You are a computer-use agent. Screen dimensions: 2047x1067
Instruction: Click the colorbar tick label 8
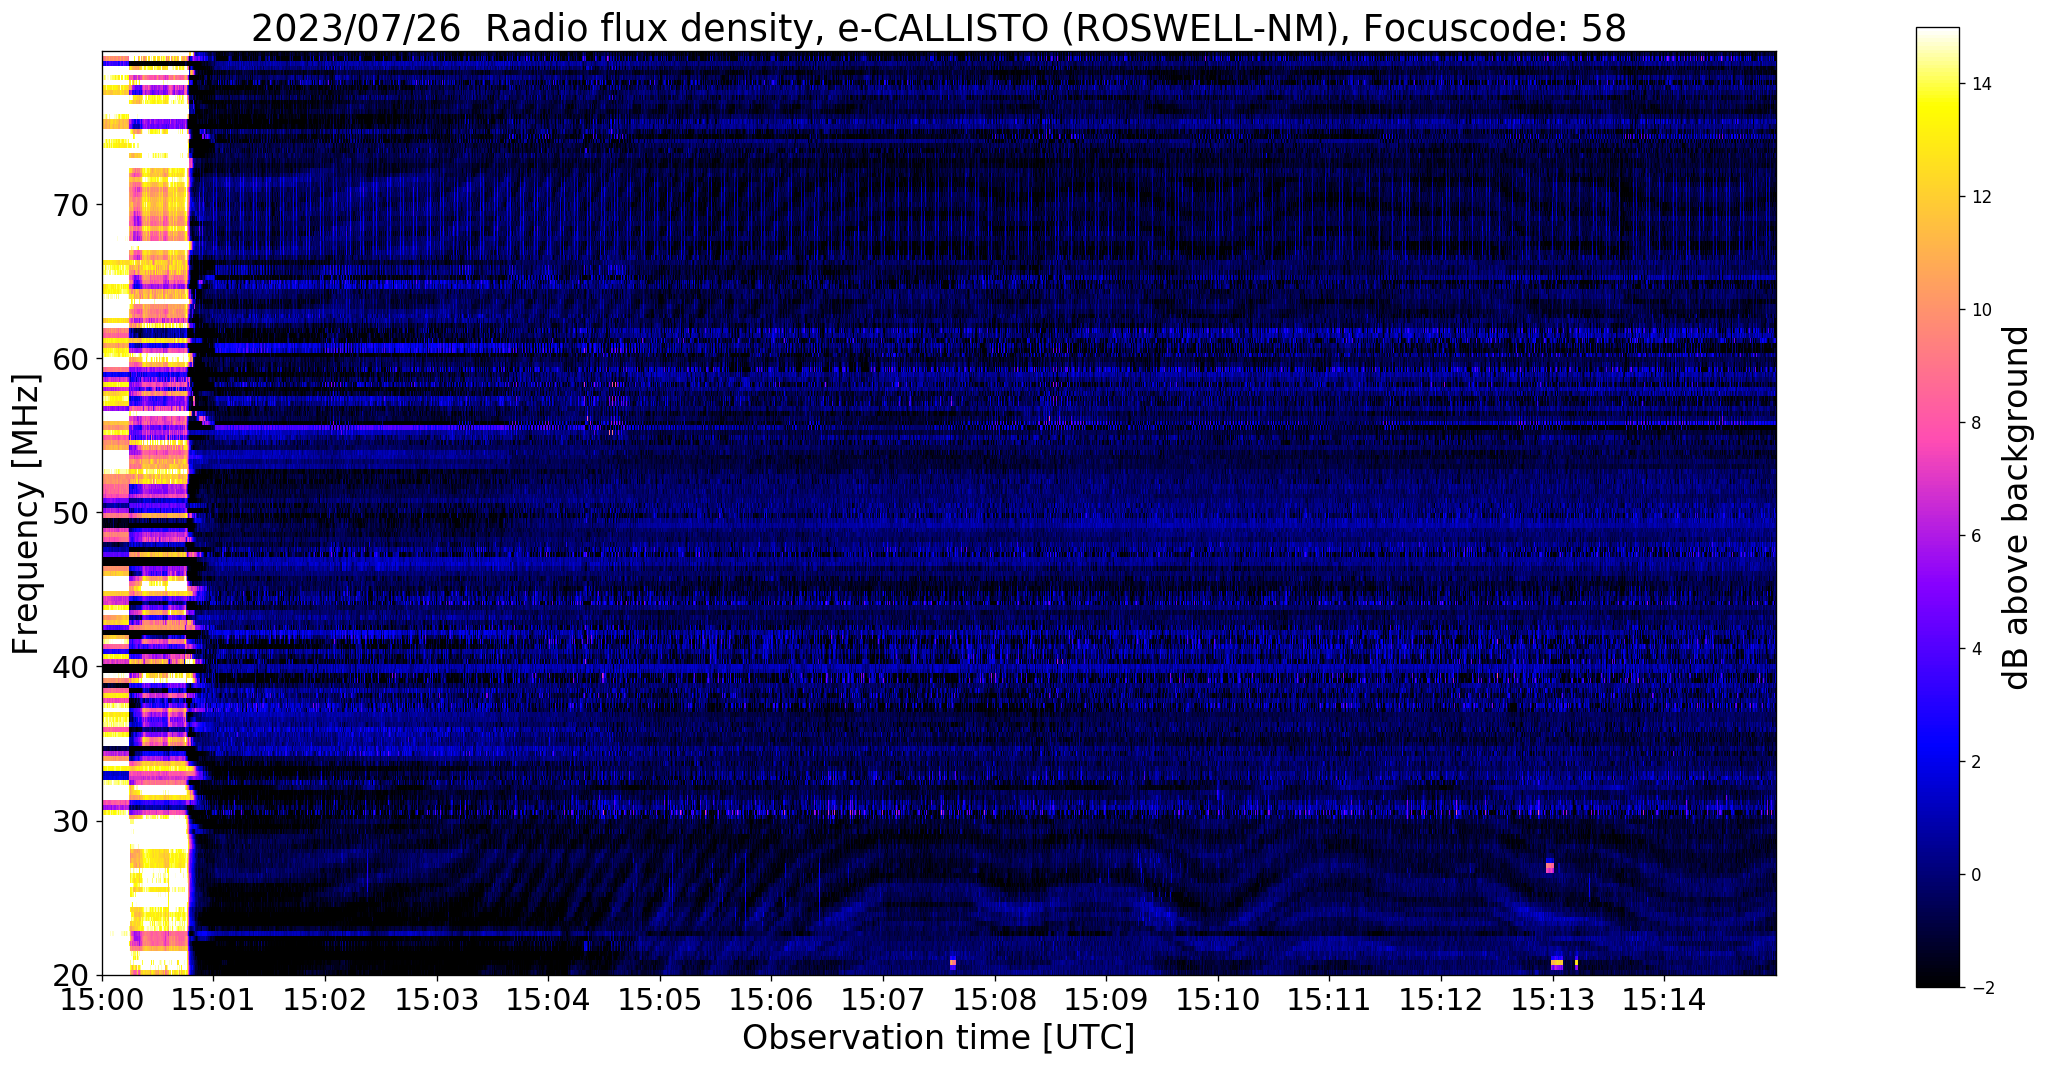1976,423
